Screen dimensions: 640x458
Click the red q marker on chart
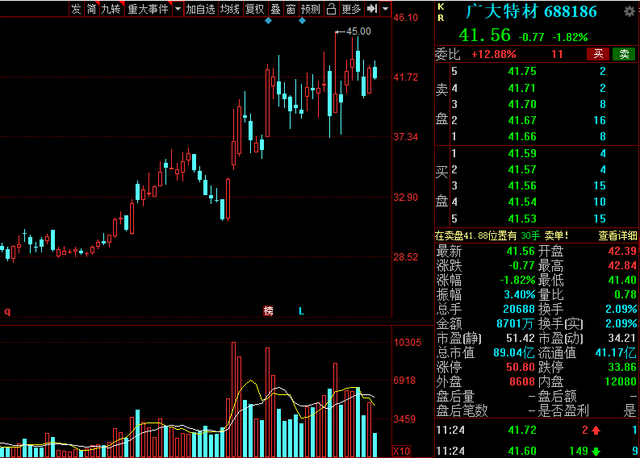[7, 312]
